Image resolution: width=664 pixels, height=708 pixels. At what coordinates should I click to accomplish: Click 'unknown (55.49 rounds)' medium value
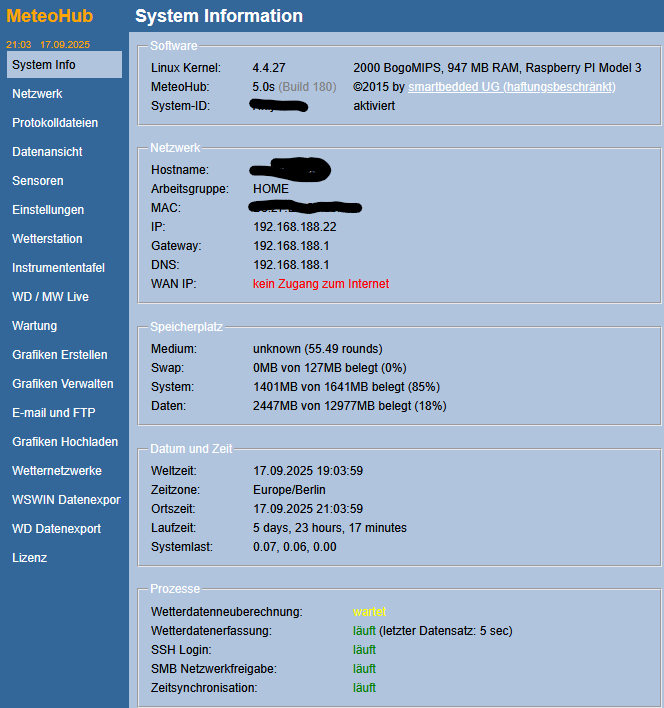[x=318, y=349]
